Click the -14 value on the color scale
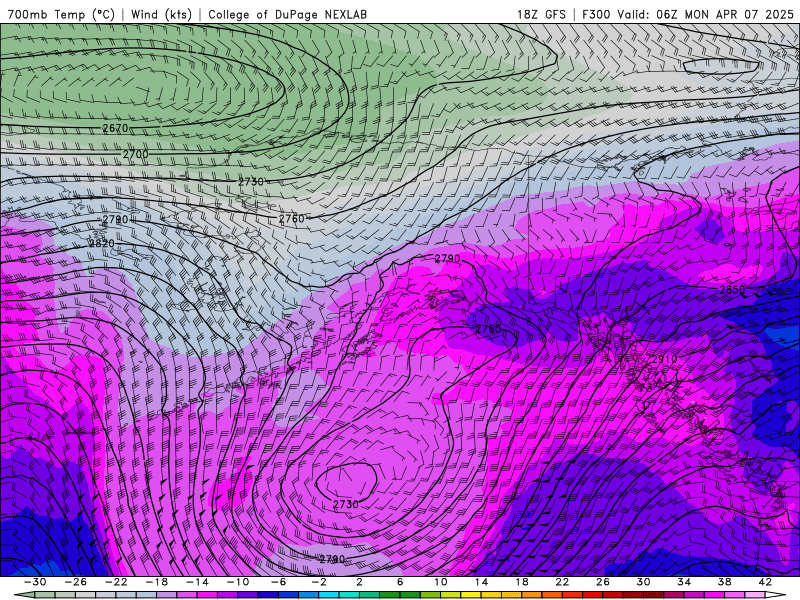 click(197, 582)
